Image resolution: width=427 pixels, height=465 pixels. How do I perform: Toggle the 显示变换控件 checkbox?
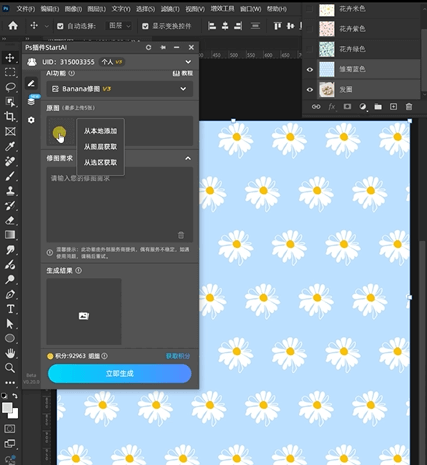(145, 26)
